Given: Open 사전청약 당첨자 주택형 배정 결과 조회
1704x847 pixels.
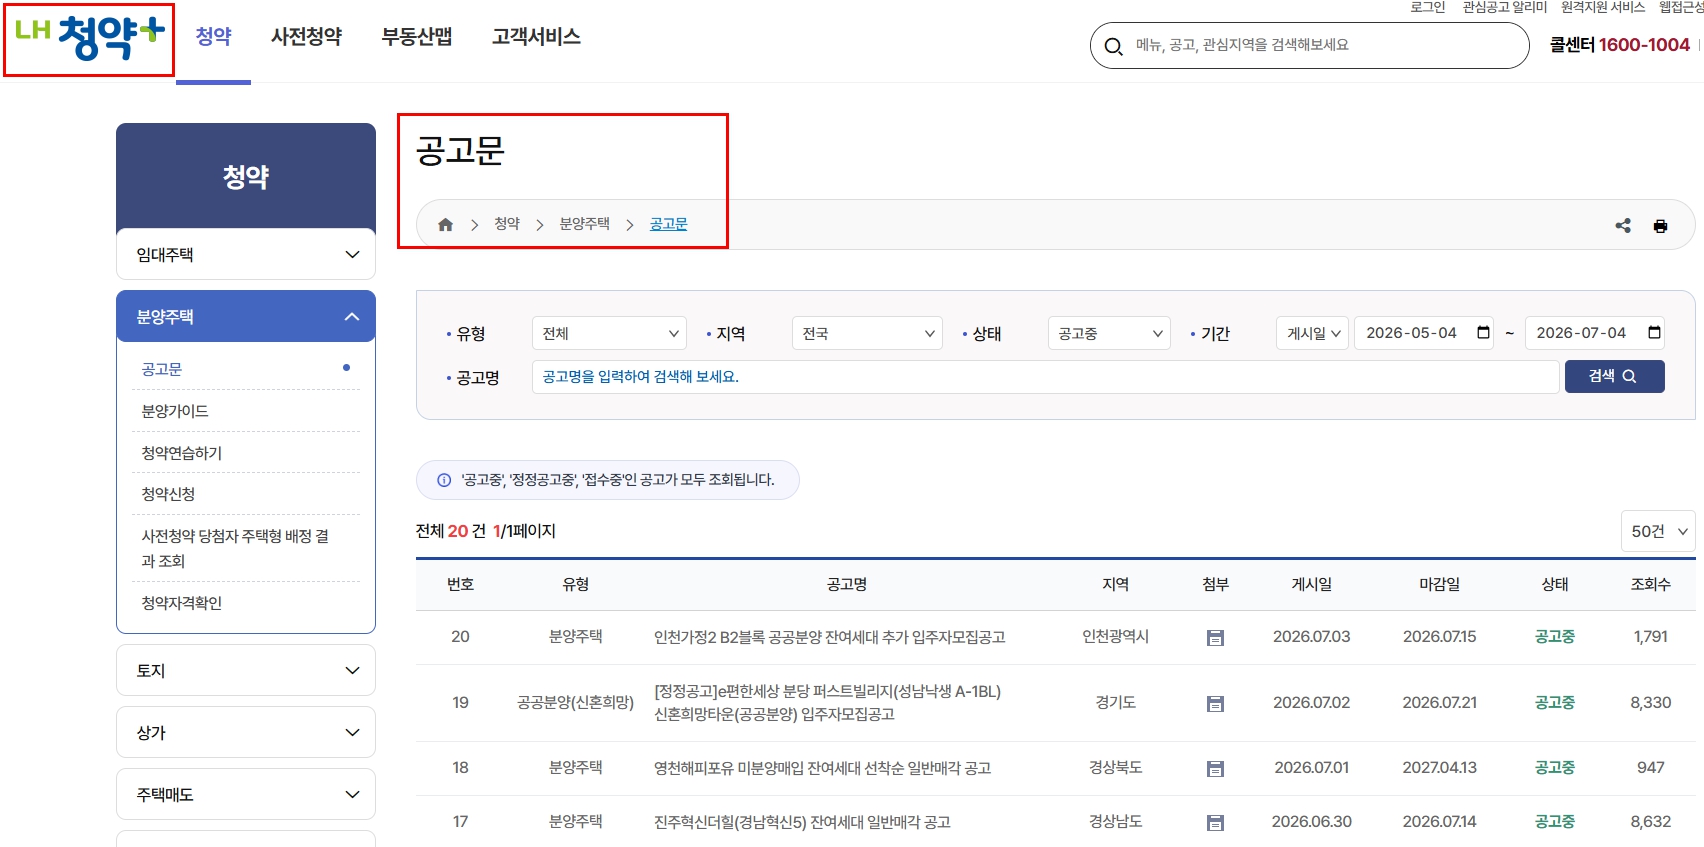Looking at the screenshot, I should point(235,548).
